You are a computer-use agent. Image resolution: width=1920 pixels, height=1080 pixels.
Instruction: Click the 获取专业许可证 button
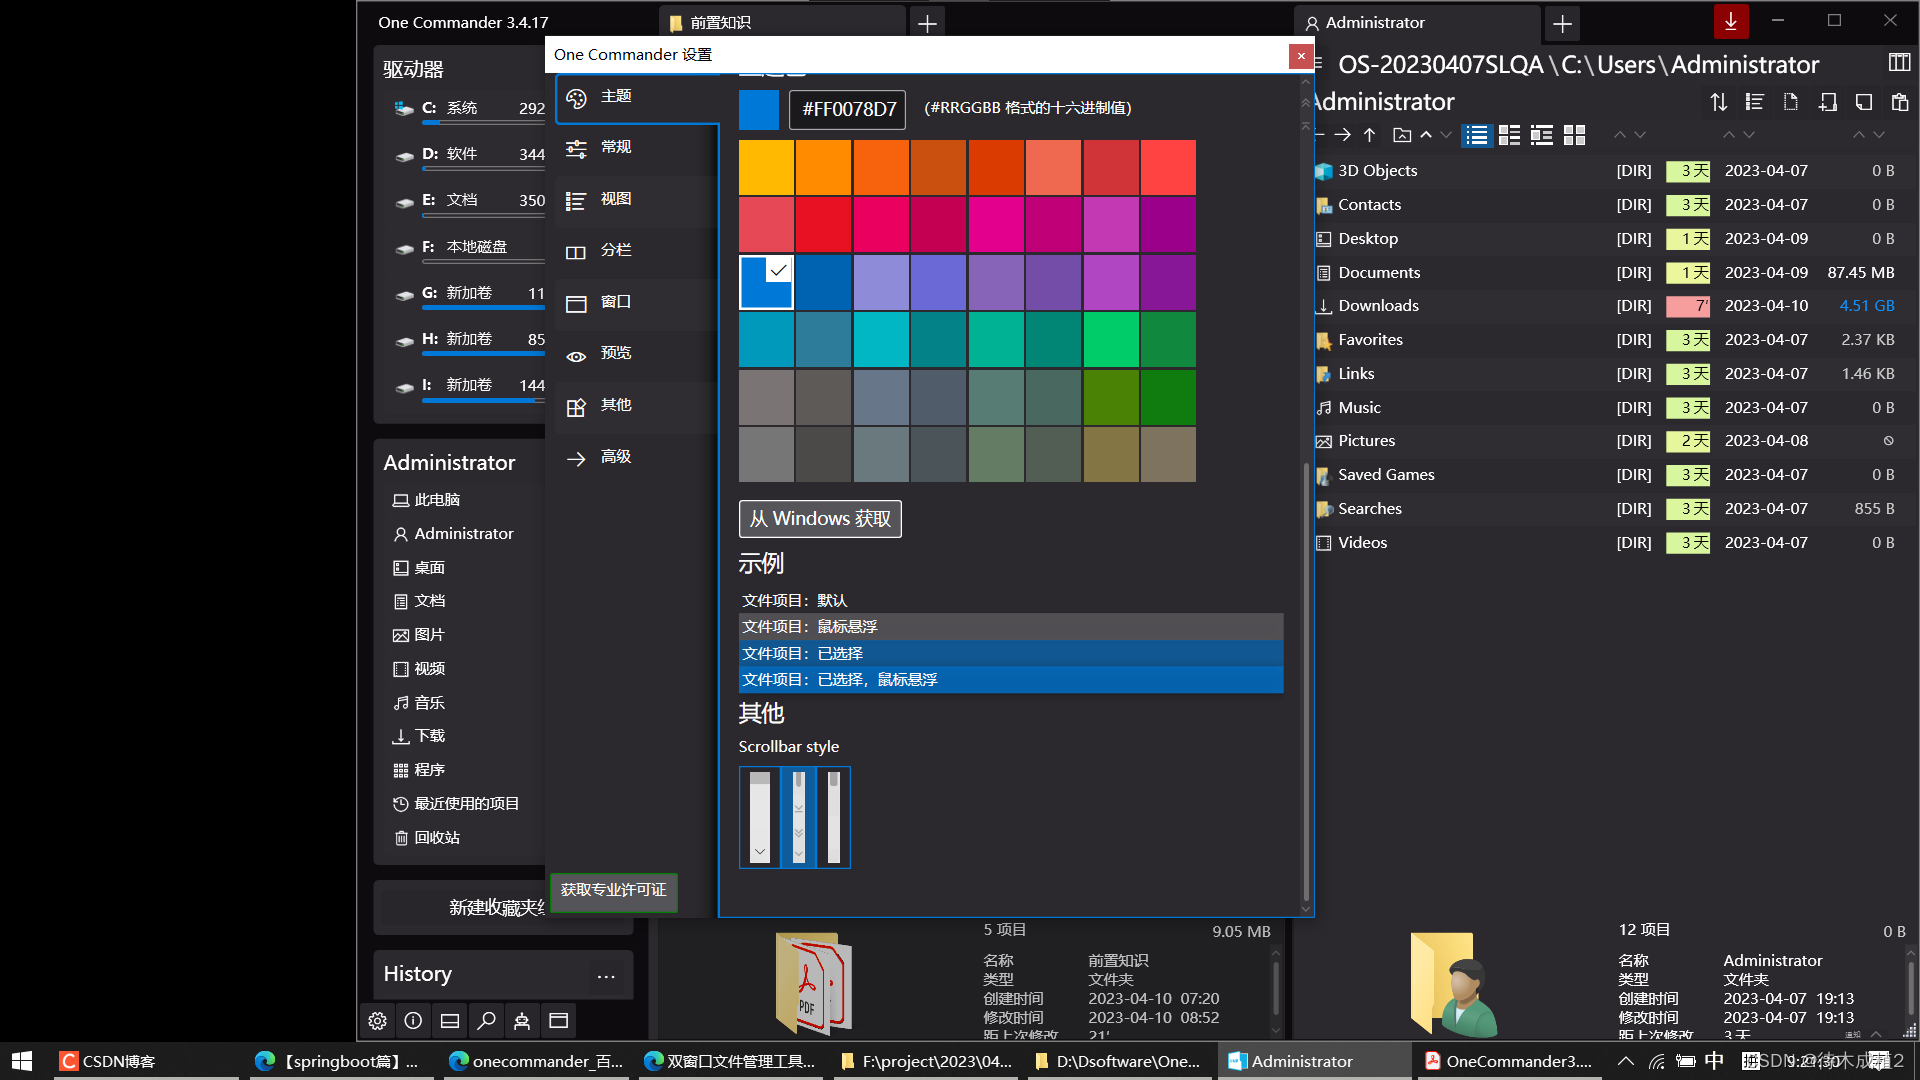coord(613,890)
